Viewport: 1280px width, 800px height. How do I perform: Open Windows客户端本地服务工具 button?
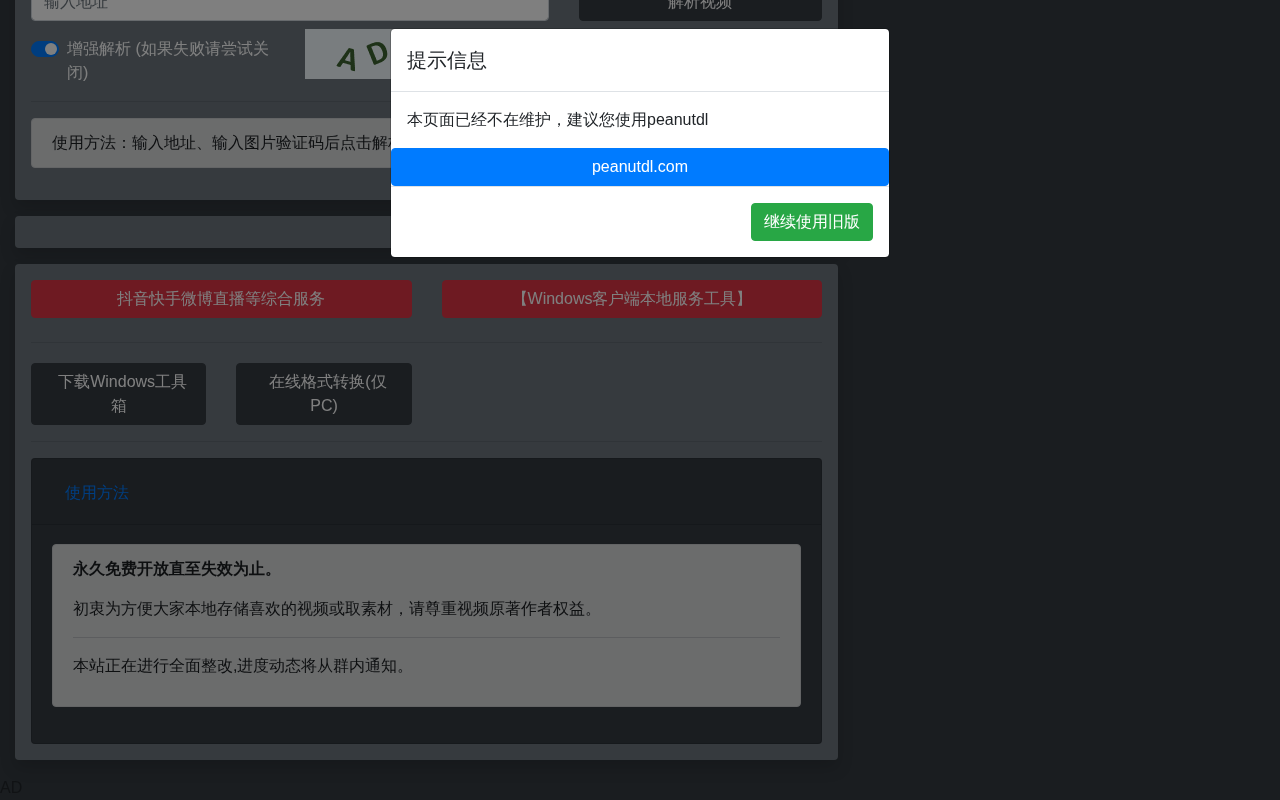click(x=632, y=299)
